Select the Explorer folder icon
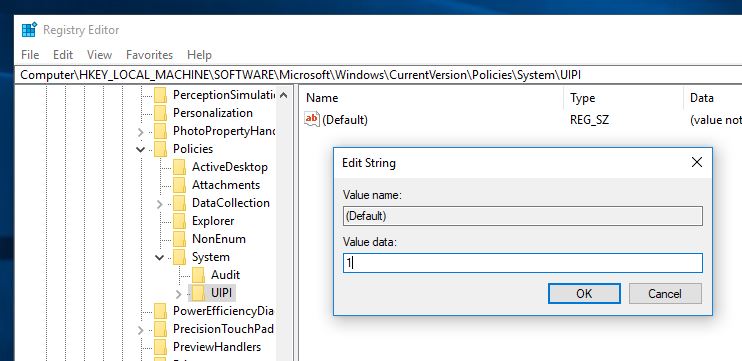 (180, 221)
